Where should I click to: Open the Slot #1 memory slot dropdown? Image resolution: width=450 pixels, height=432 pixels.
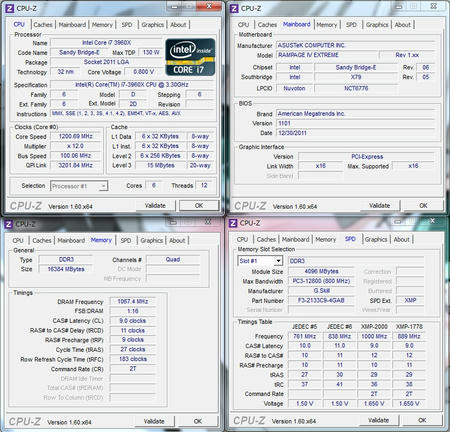click(279, 261)
